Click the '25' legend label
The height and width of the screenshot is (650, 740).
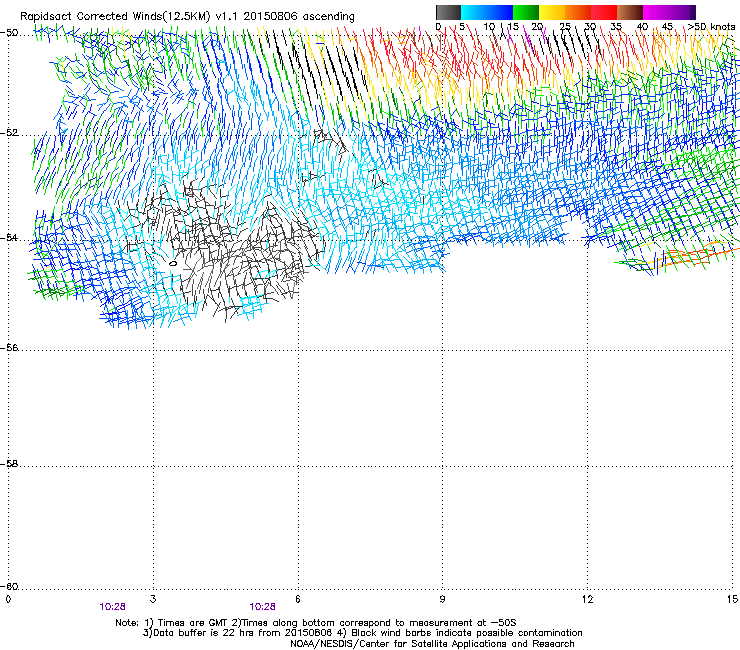[x=565, y=27]
